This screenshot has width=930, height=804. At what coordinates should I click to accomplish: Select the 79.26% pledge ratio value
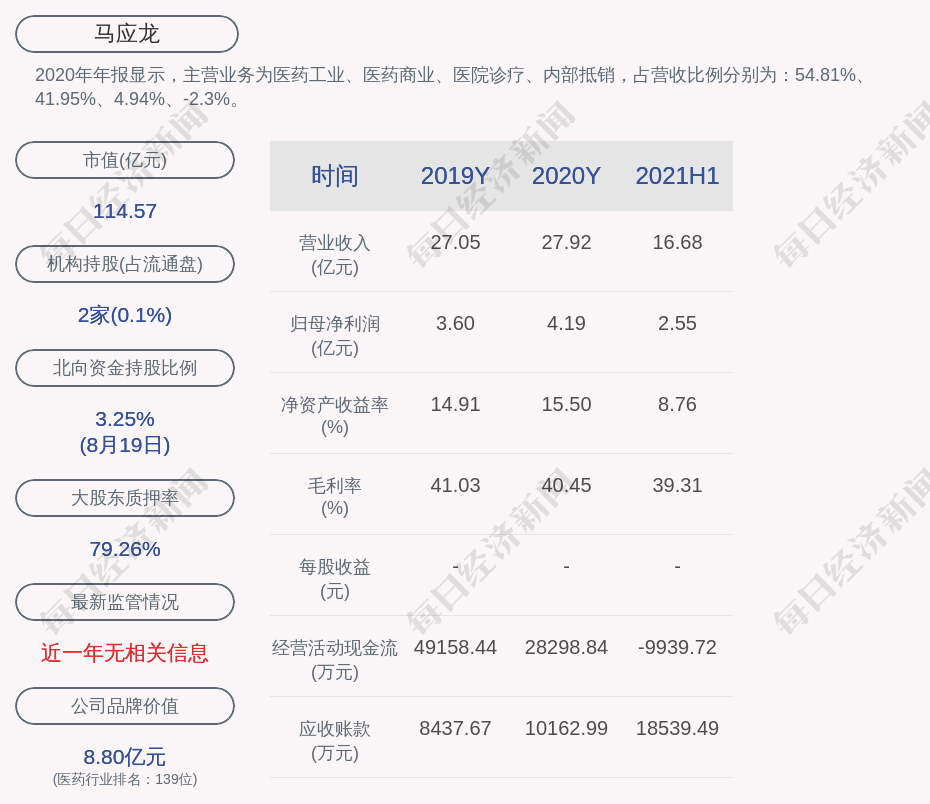click(x=125, y=549)
